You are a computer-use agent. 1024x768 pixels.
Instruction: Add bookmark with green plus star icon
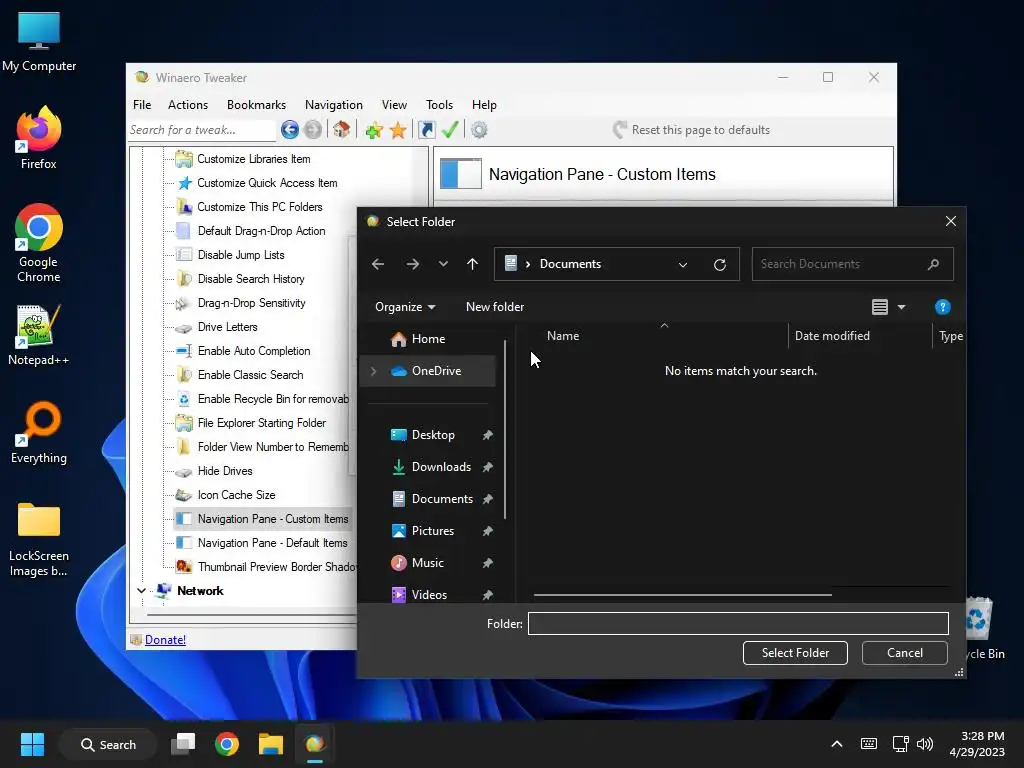tap(374, 130)
